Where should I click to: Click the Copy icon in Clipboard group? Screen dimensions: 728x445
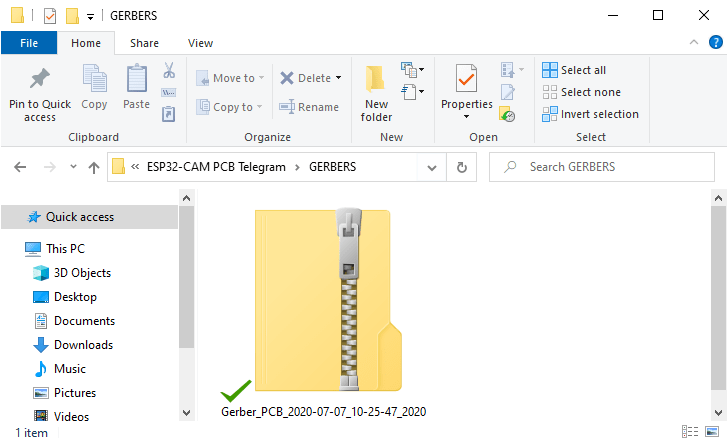(x=94, y=78)
